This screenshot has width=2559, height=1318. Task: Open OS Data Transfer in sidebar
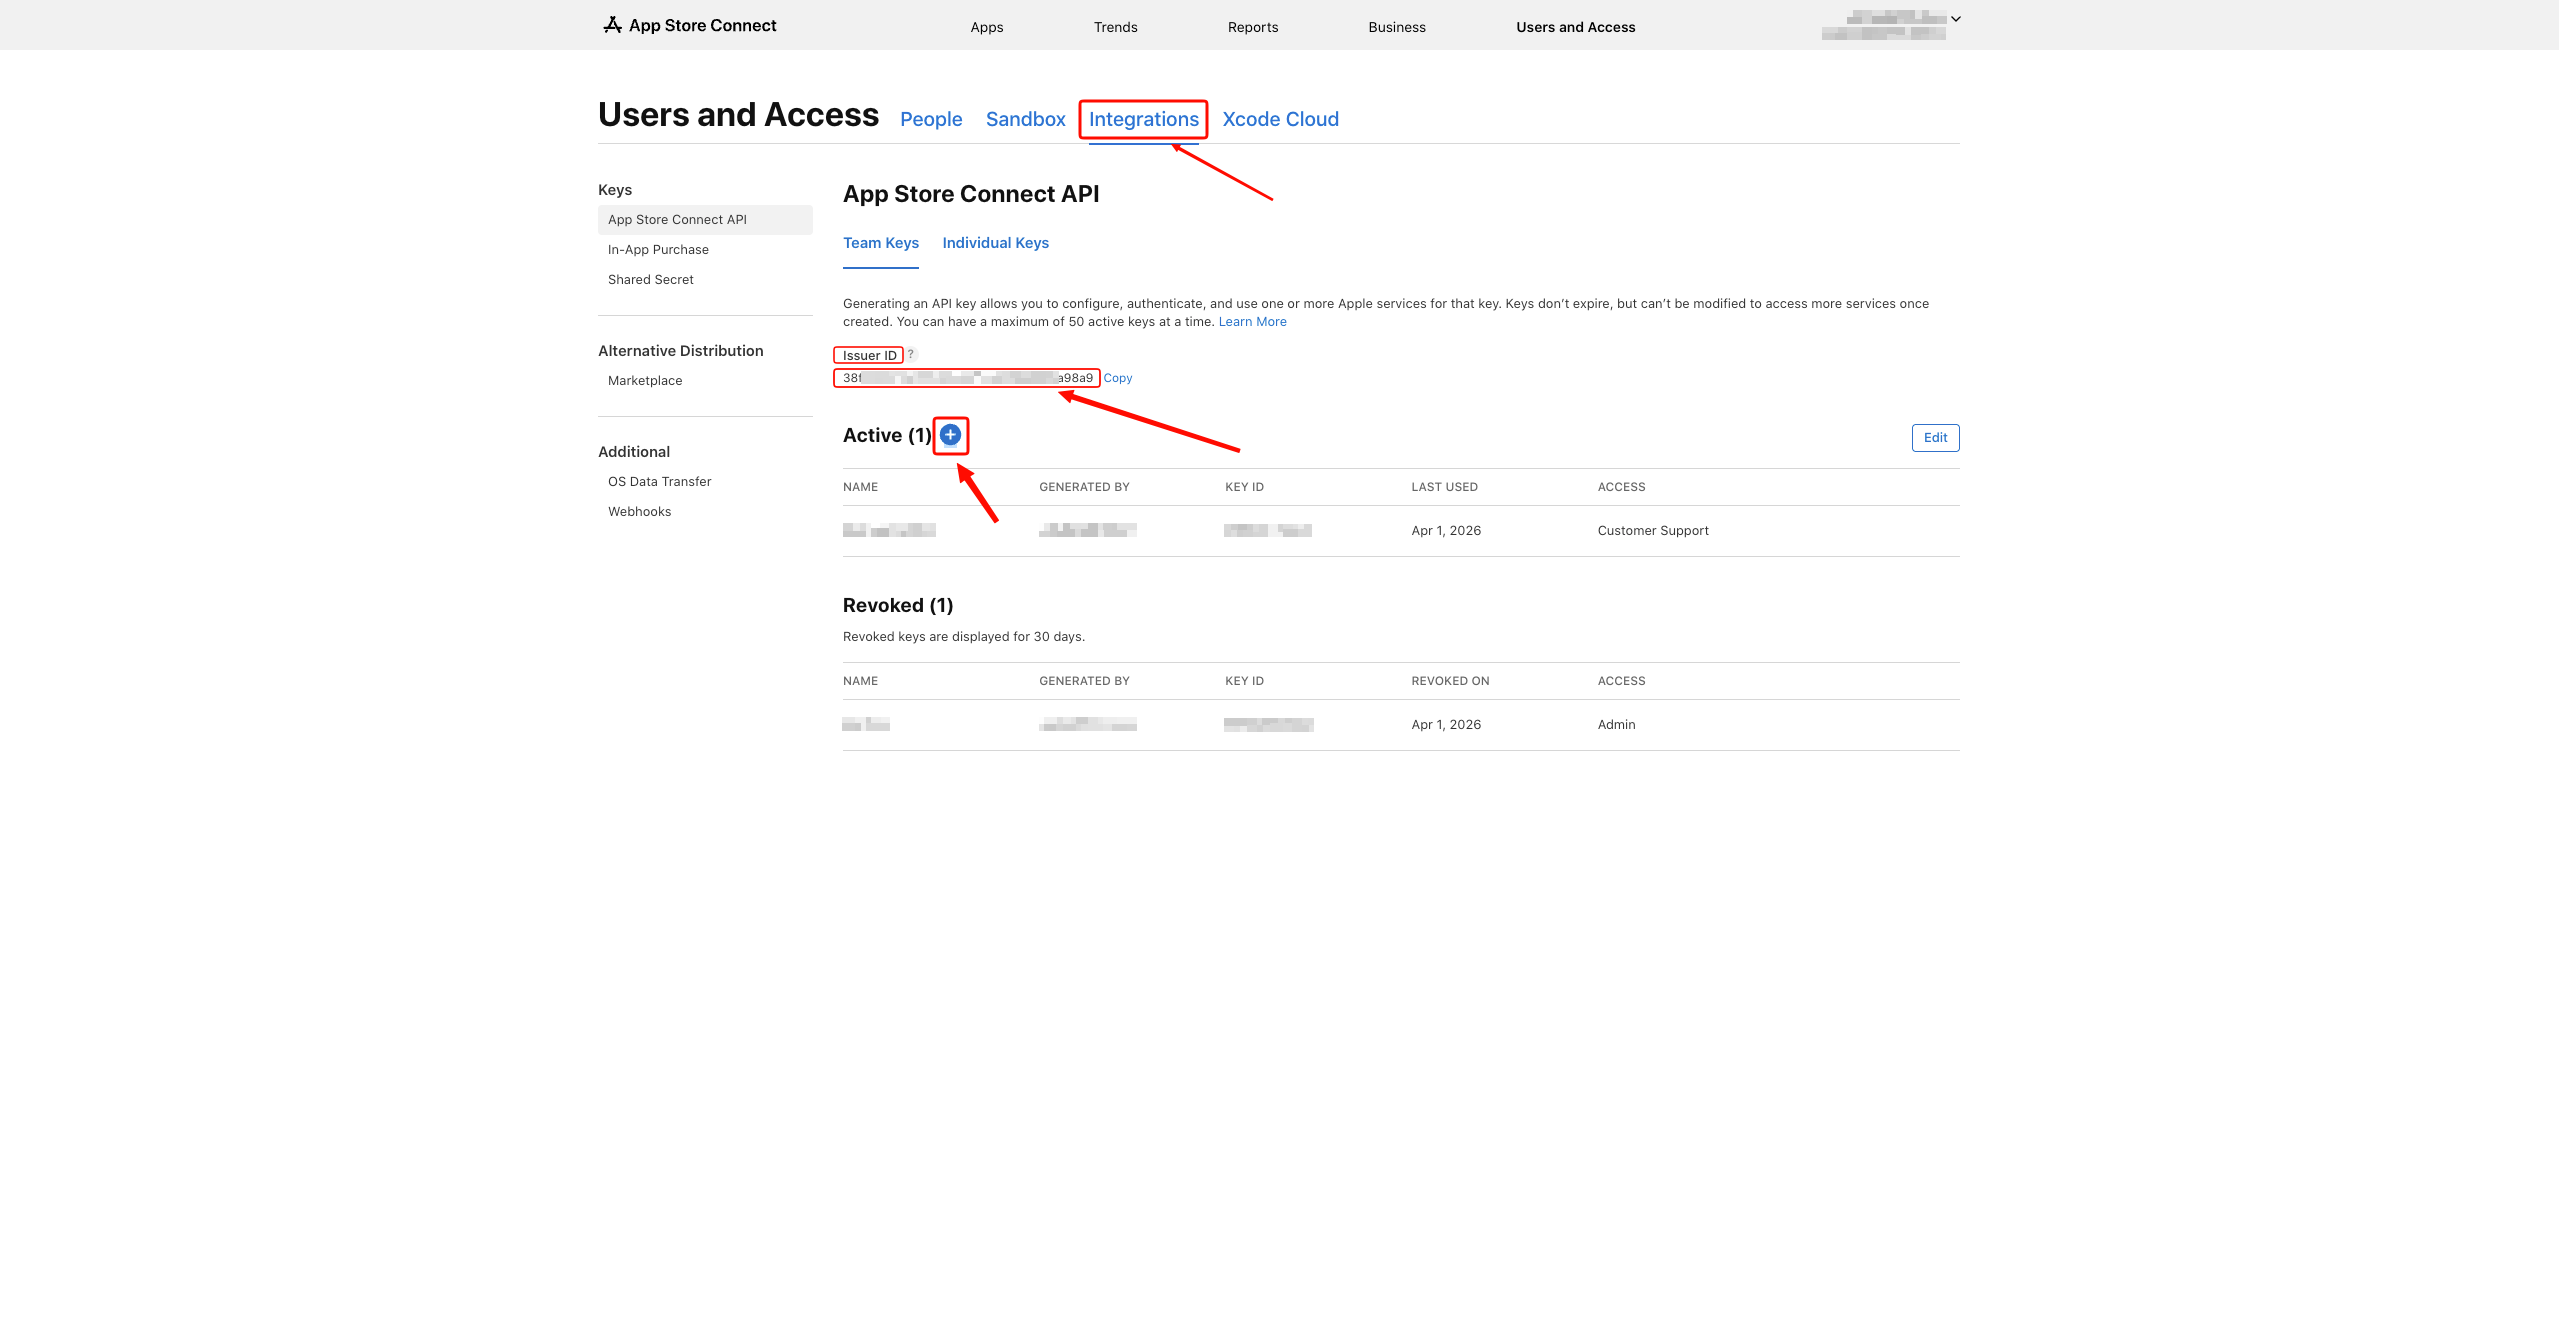pyautogui.click(x=659, y=482)
